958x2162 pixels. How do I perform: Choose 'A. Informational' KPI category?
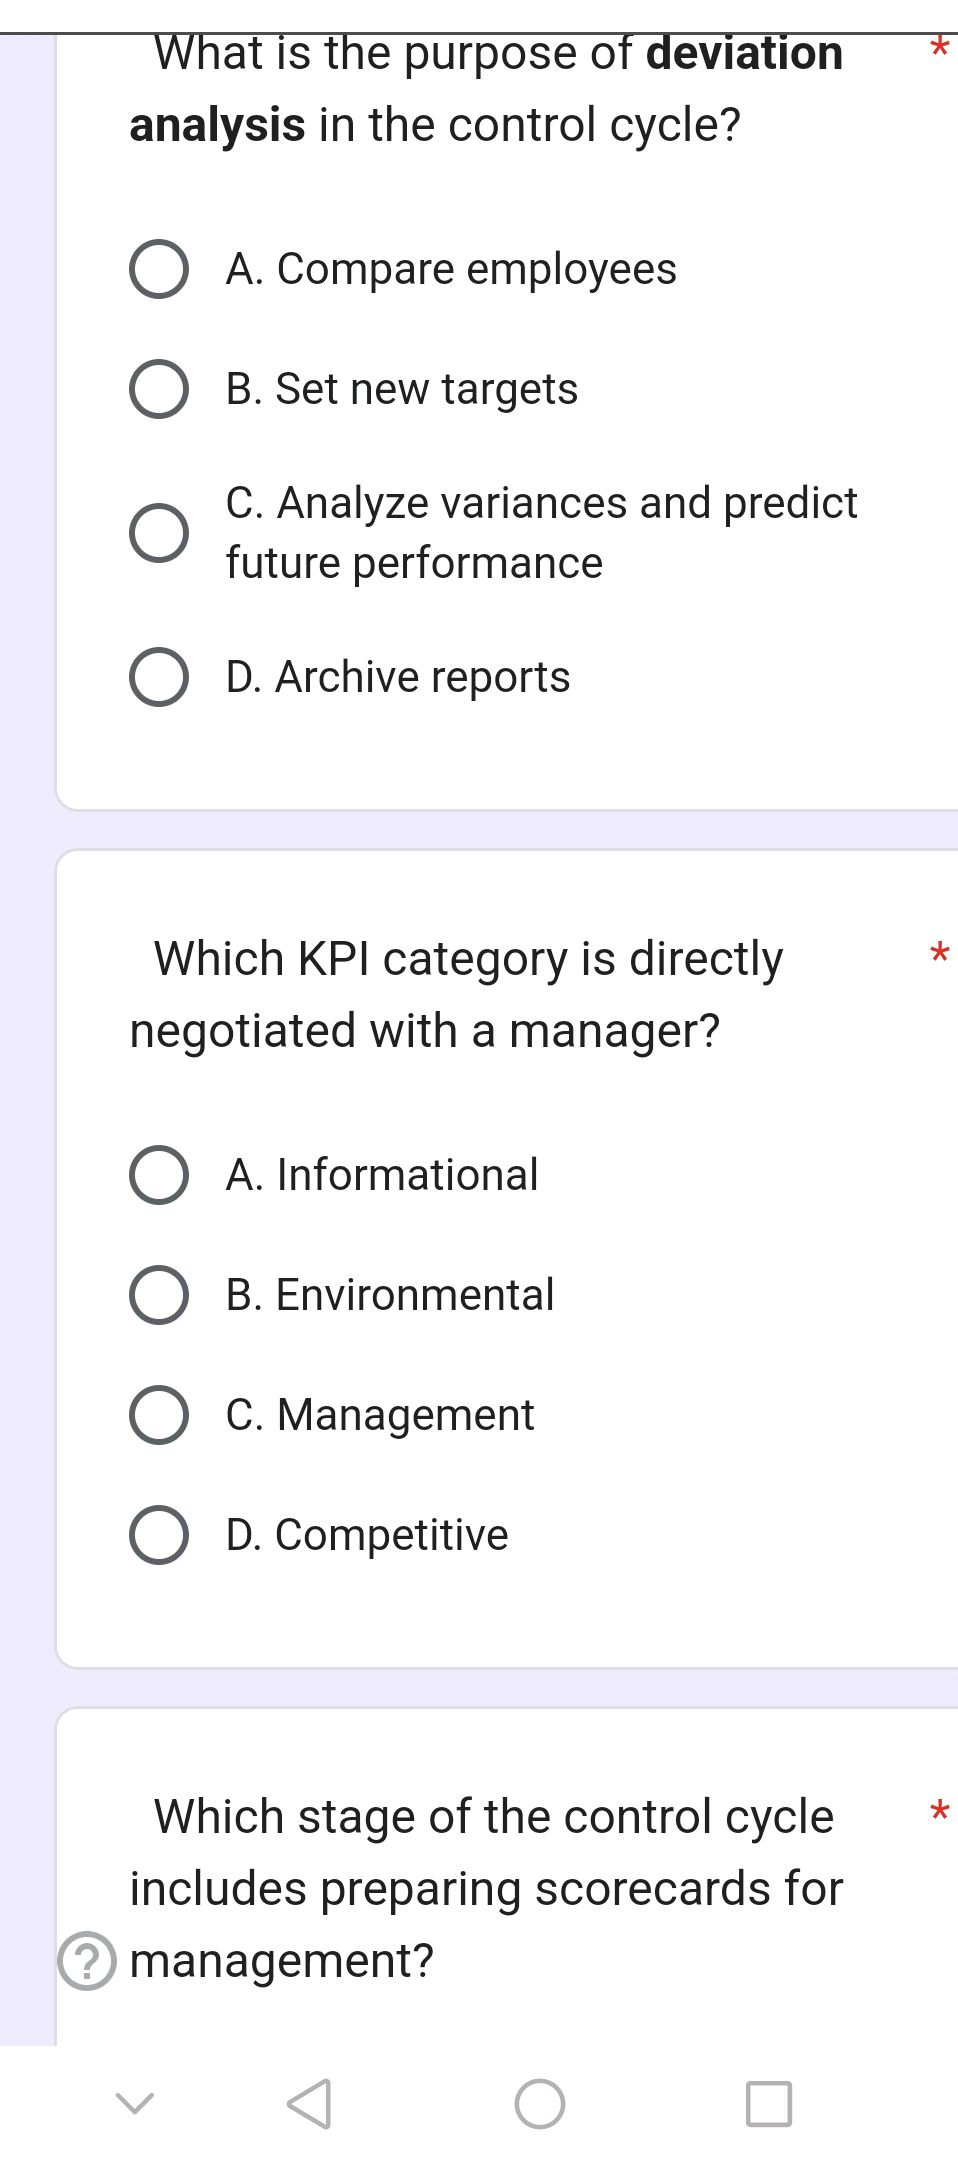pos(159,1175)
